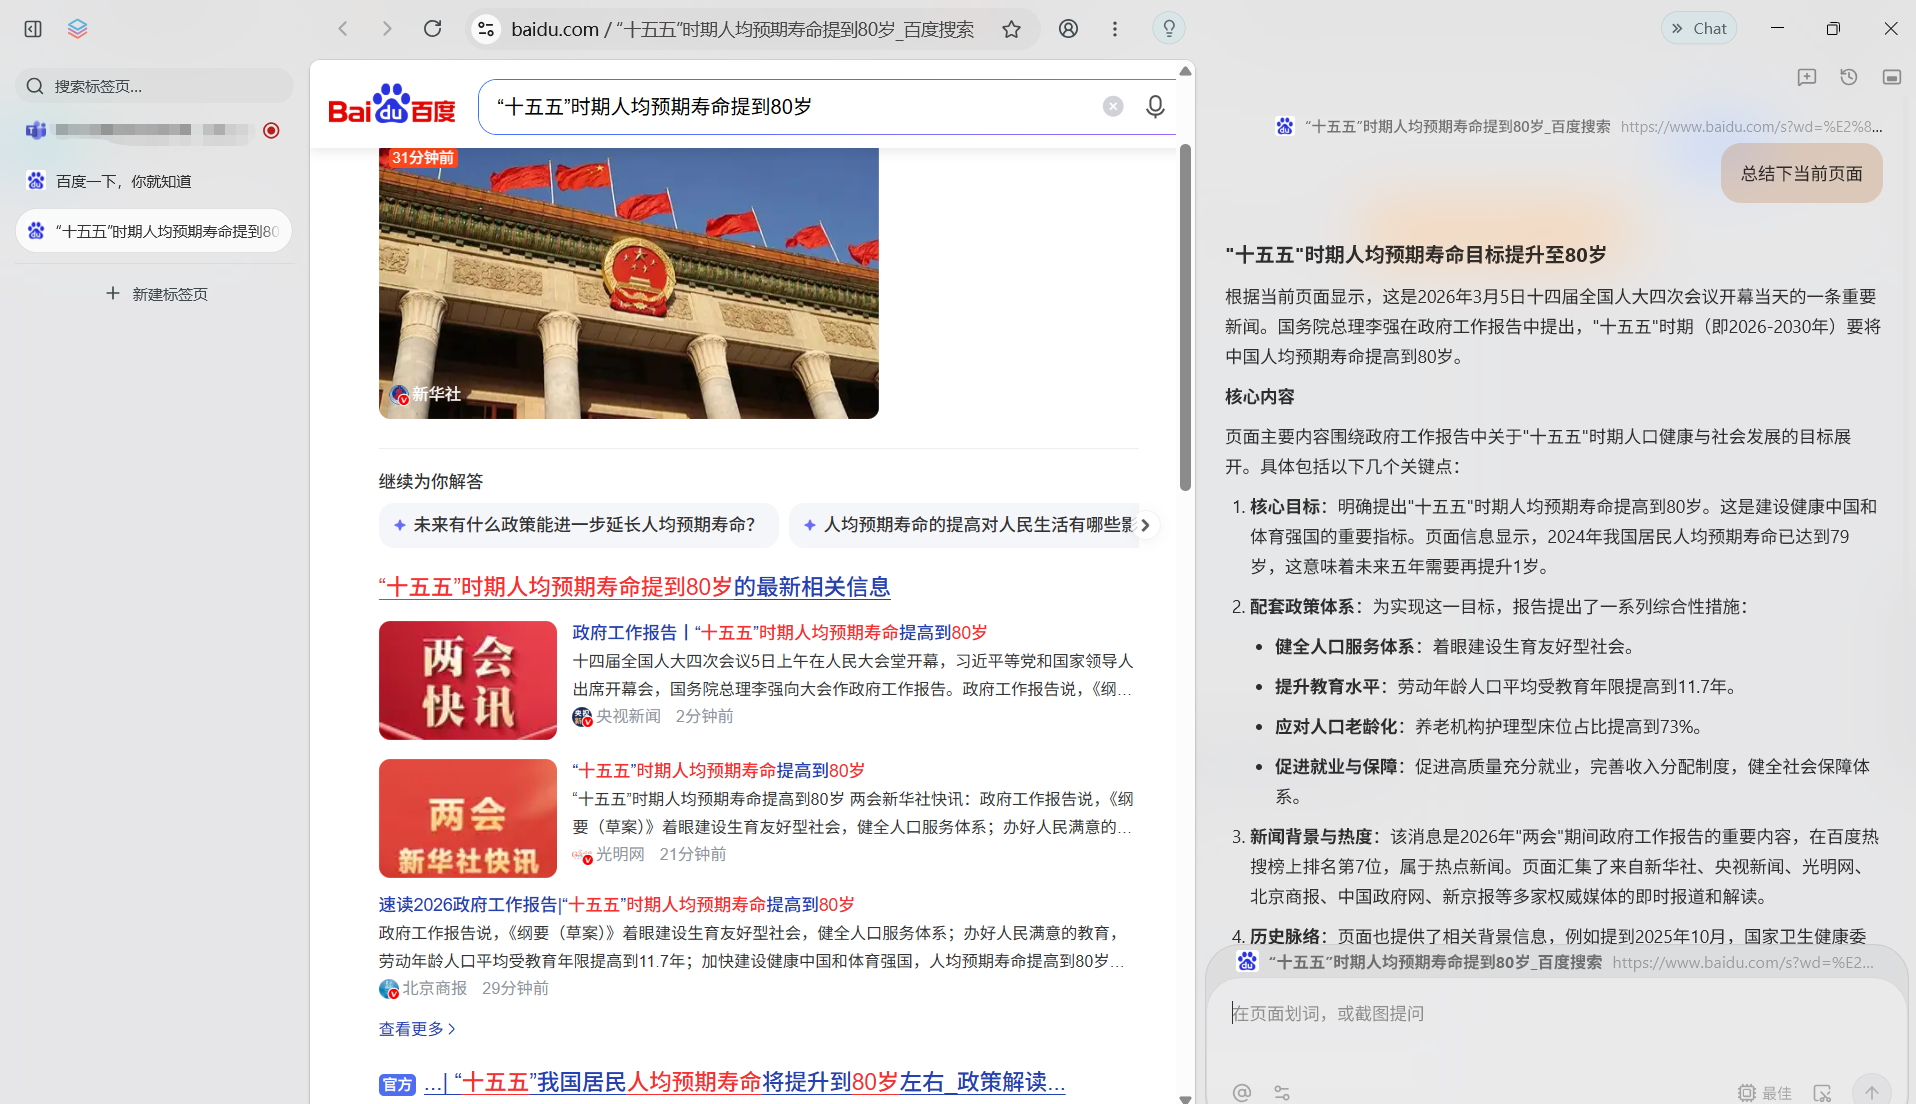Expand more suggested questions with the right chevron
Screen dimensions: 1916x1104
tap(1146, 524)
